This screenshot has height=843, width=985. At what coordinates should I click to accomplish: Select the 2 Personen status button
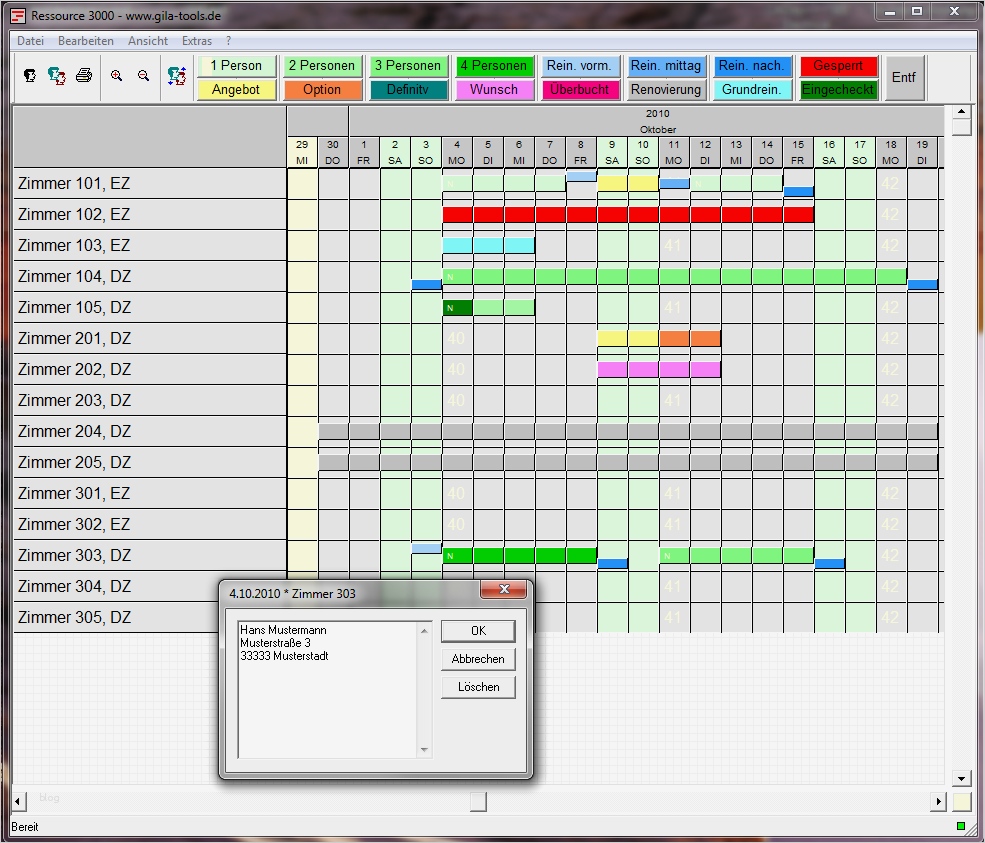(322, 66)
